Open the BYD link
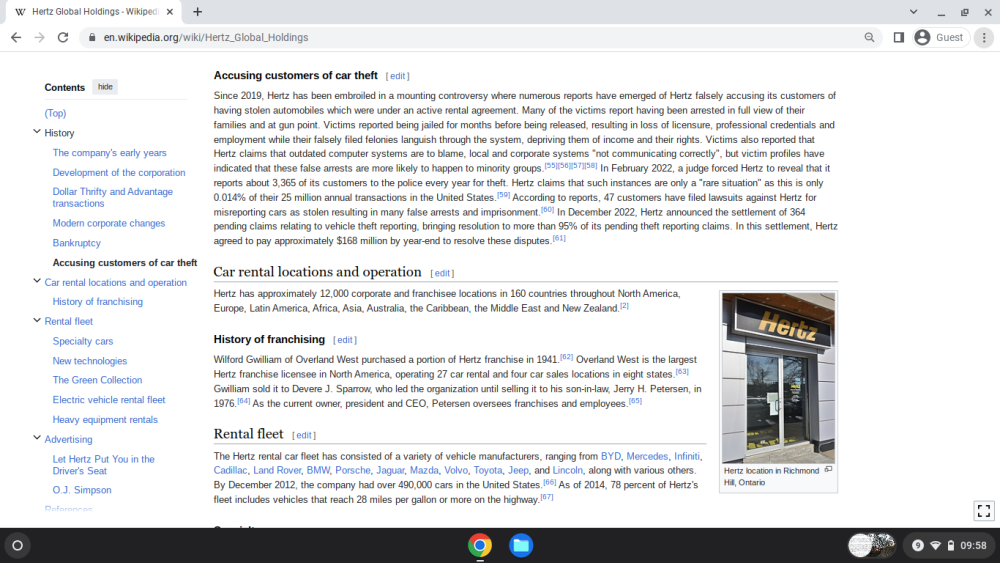1000x563 pixels. coord(610,456)
